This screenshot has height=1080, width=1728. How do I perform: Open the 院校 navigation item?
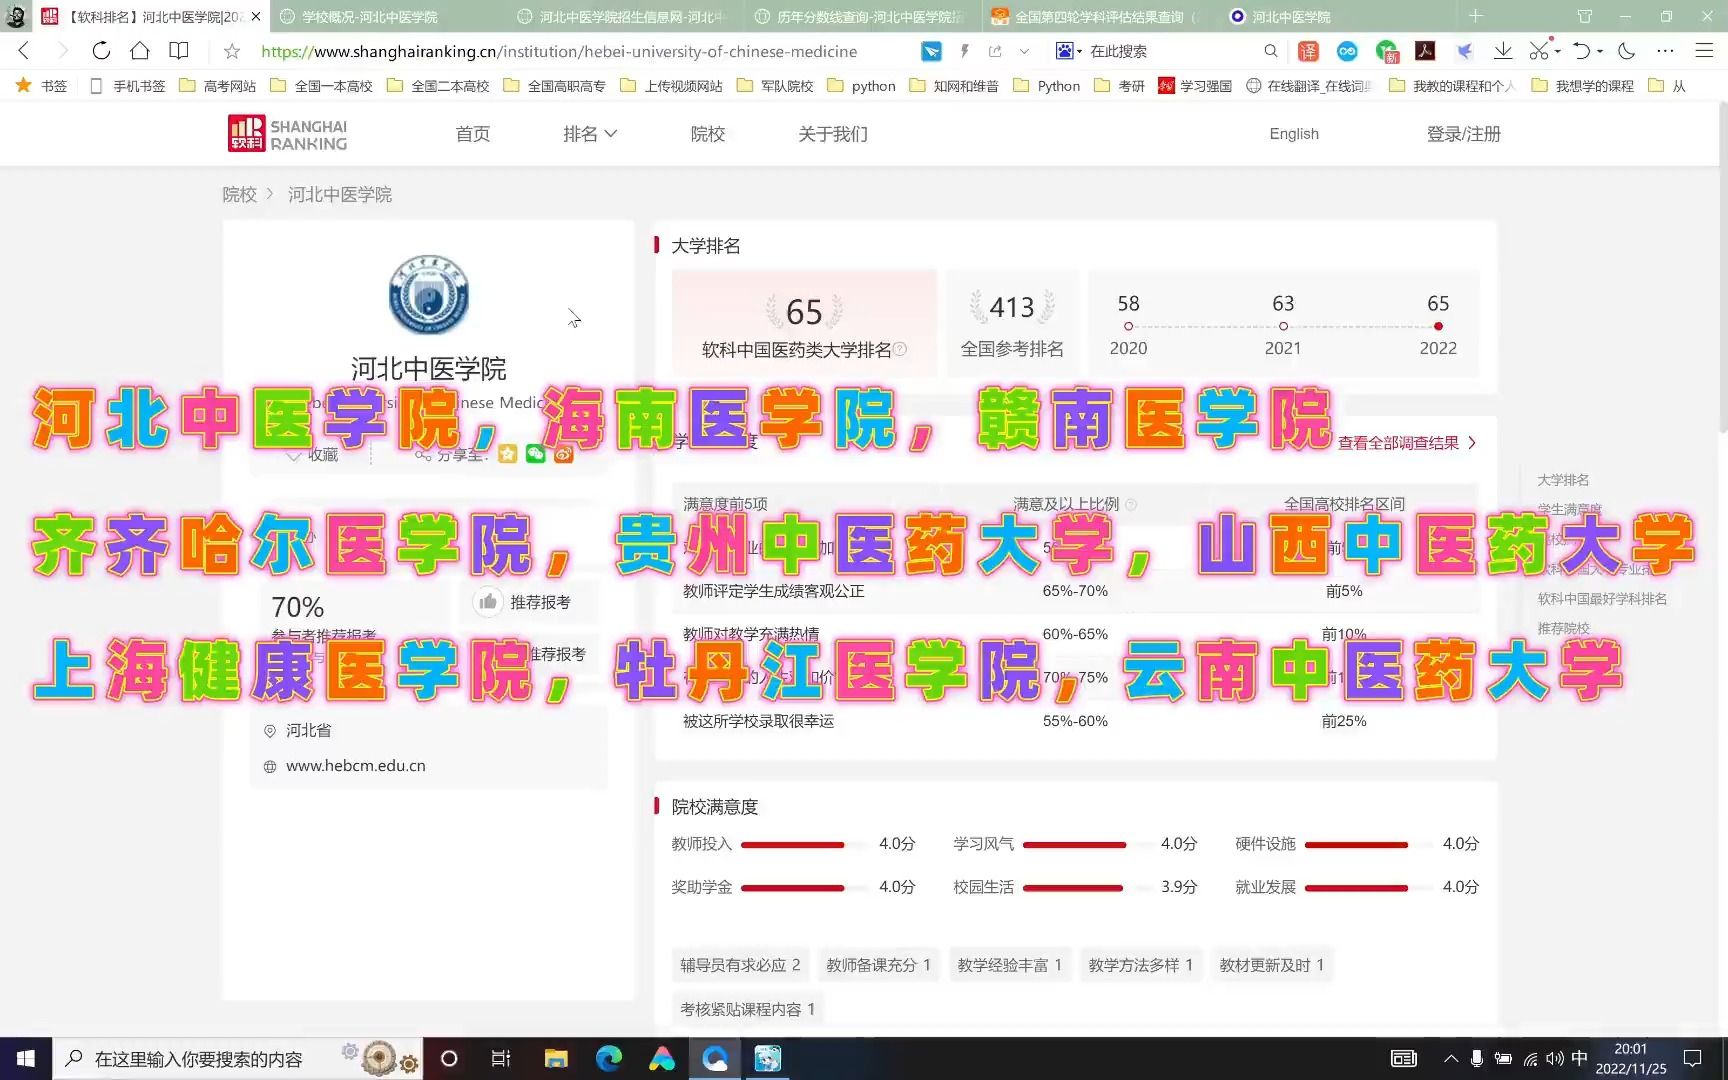coord(708,134)
